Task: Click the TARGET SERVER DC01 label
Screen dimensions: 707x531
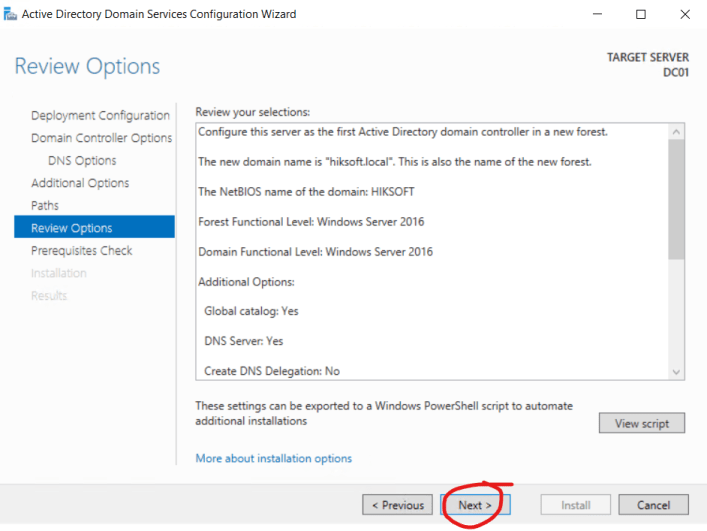Action: point(647,64)
